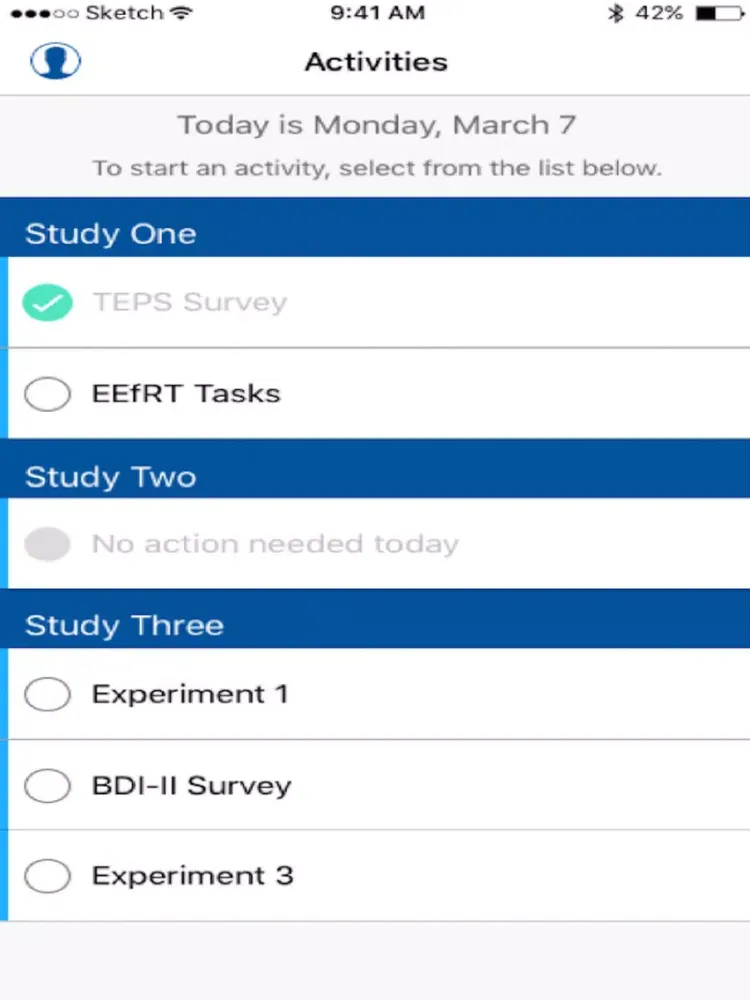Viewport: 750px width, 1000px height.
Task: Tap the Activities title in navigation bar
Action: [x=376, y=62]
